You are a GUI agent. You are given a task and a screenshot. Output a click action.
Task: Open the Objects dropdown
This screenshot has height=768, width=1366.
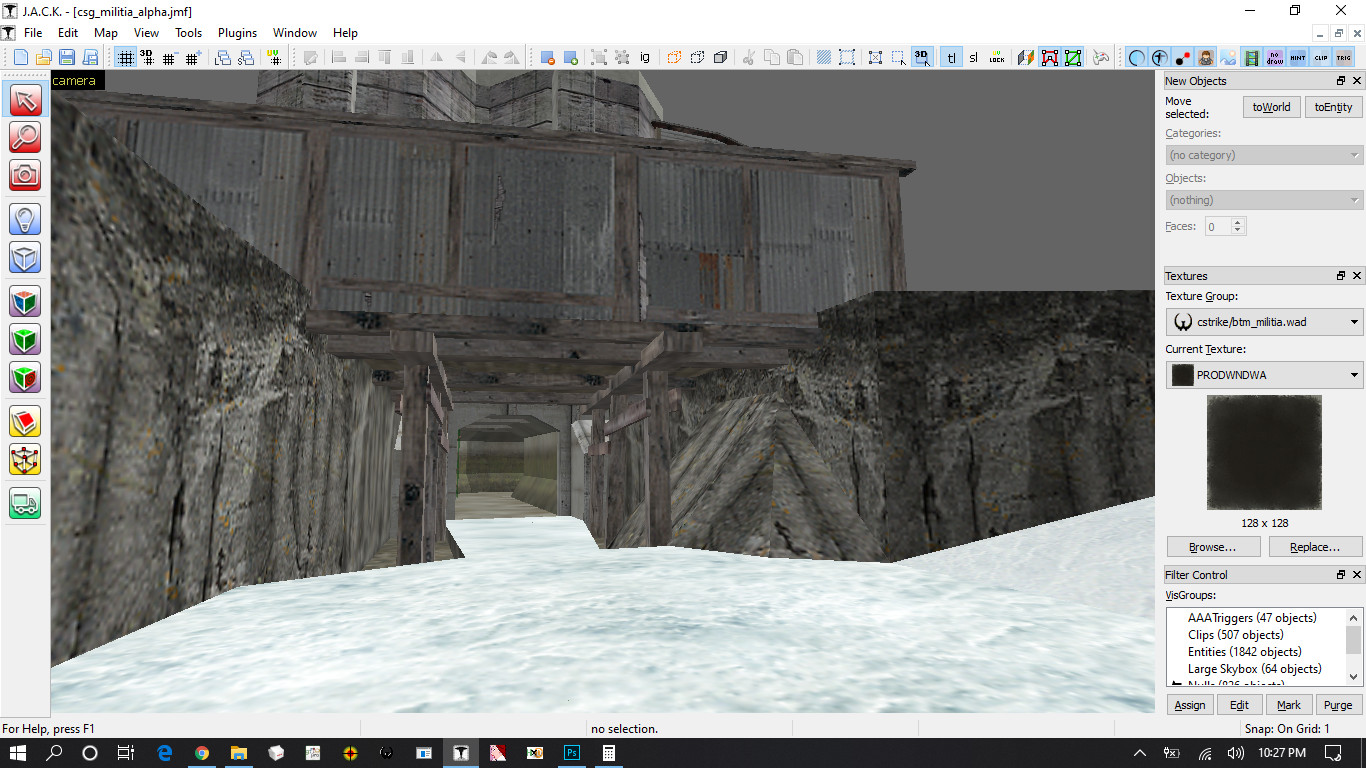[x=1264, y=200]
